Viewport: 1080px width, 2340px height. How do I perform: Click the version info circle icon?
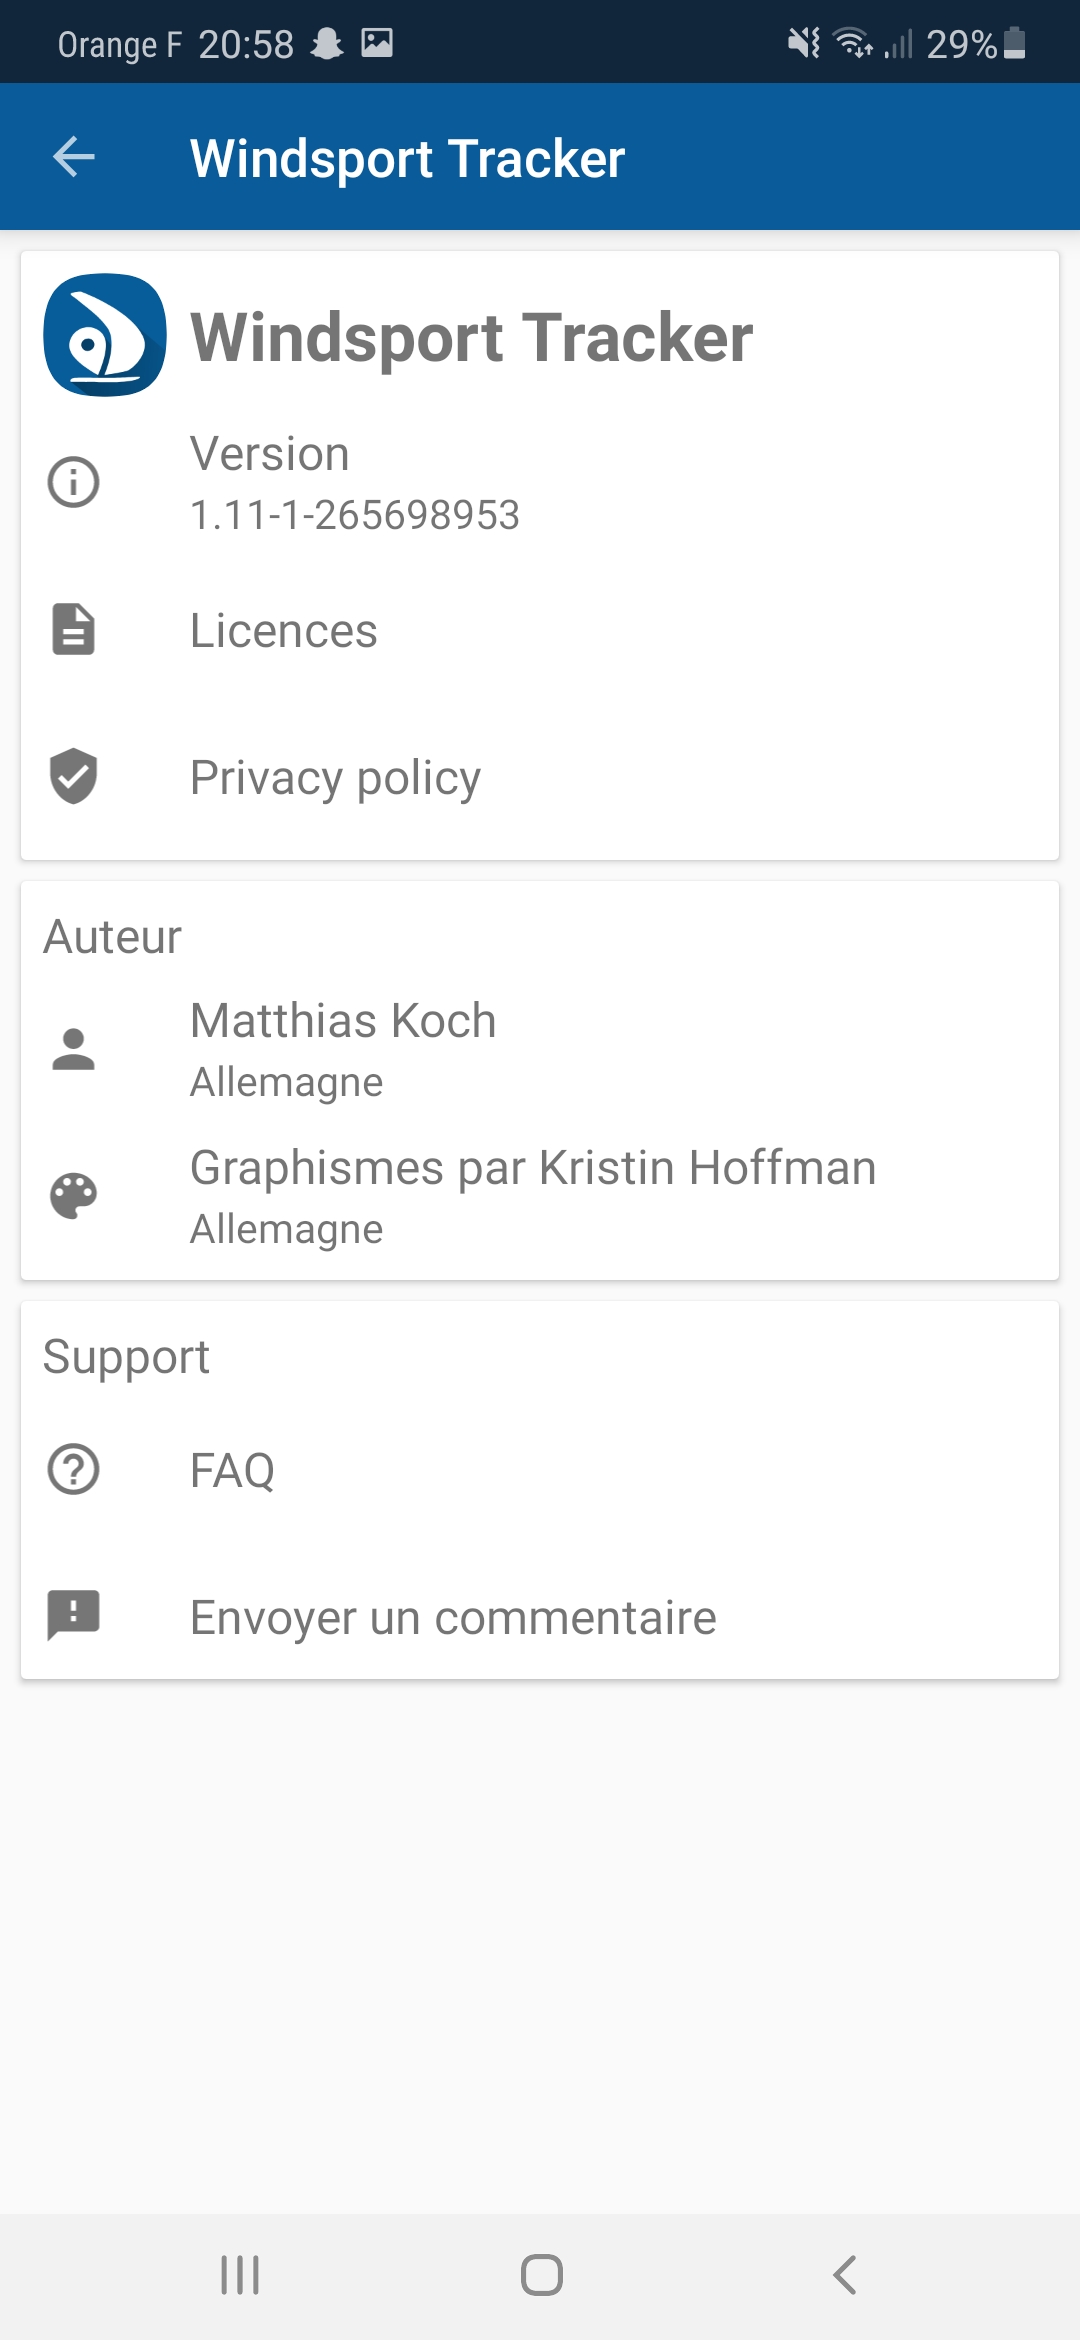coord(74,482)
